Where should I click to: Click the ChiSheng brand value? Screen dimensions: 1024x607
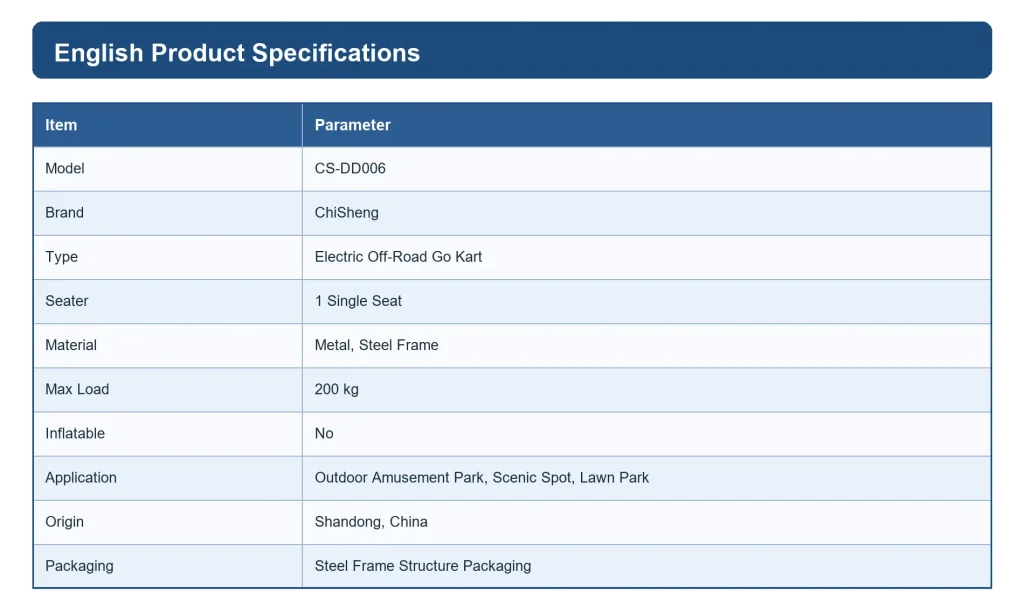click(347, 213)
